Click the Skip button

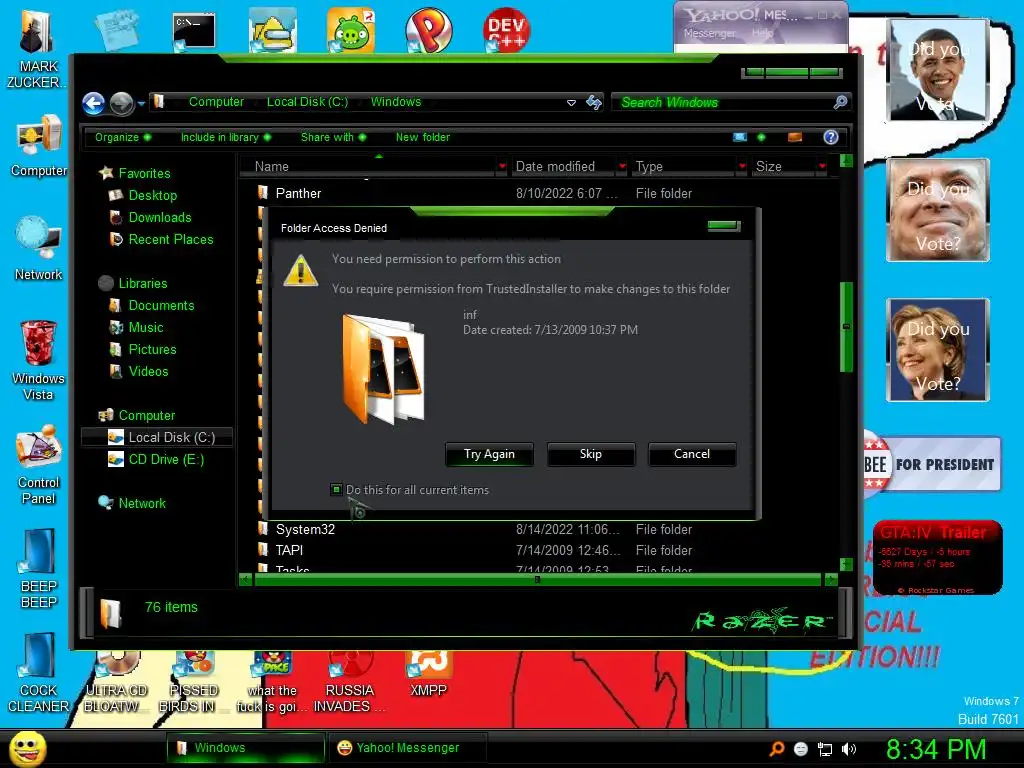click(591, 455)
